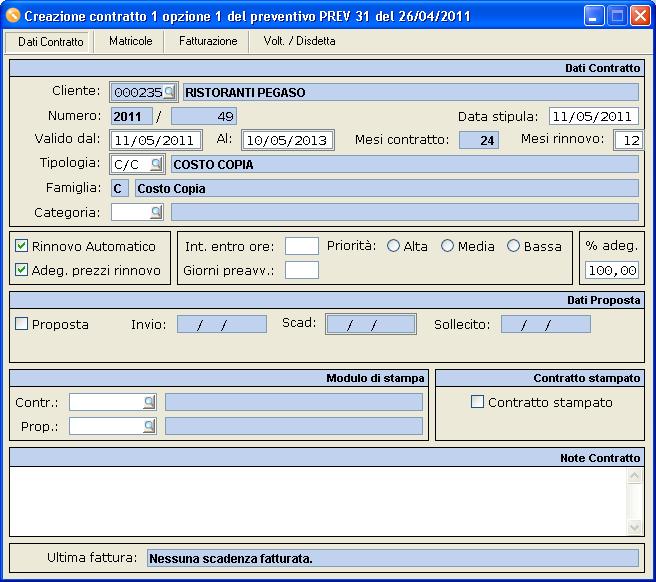
Task: Click the Mesi contratto value 24
Action: 479,140
